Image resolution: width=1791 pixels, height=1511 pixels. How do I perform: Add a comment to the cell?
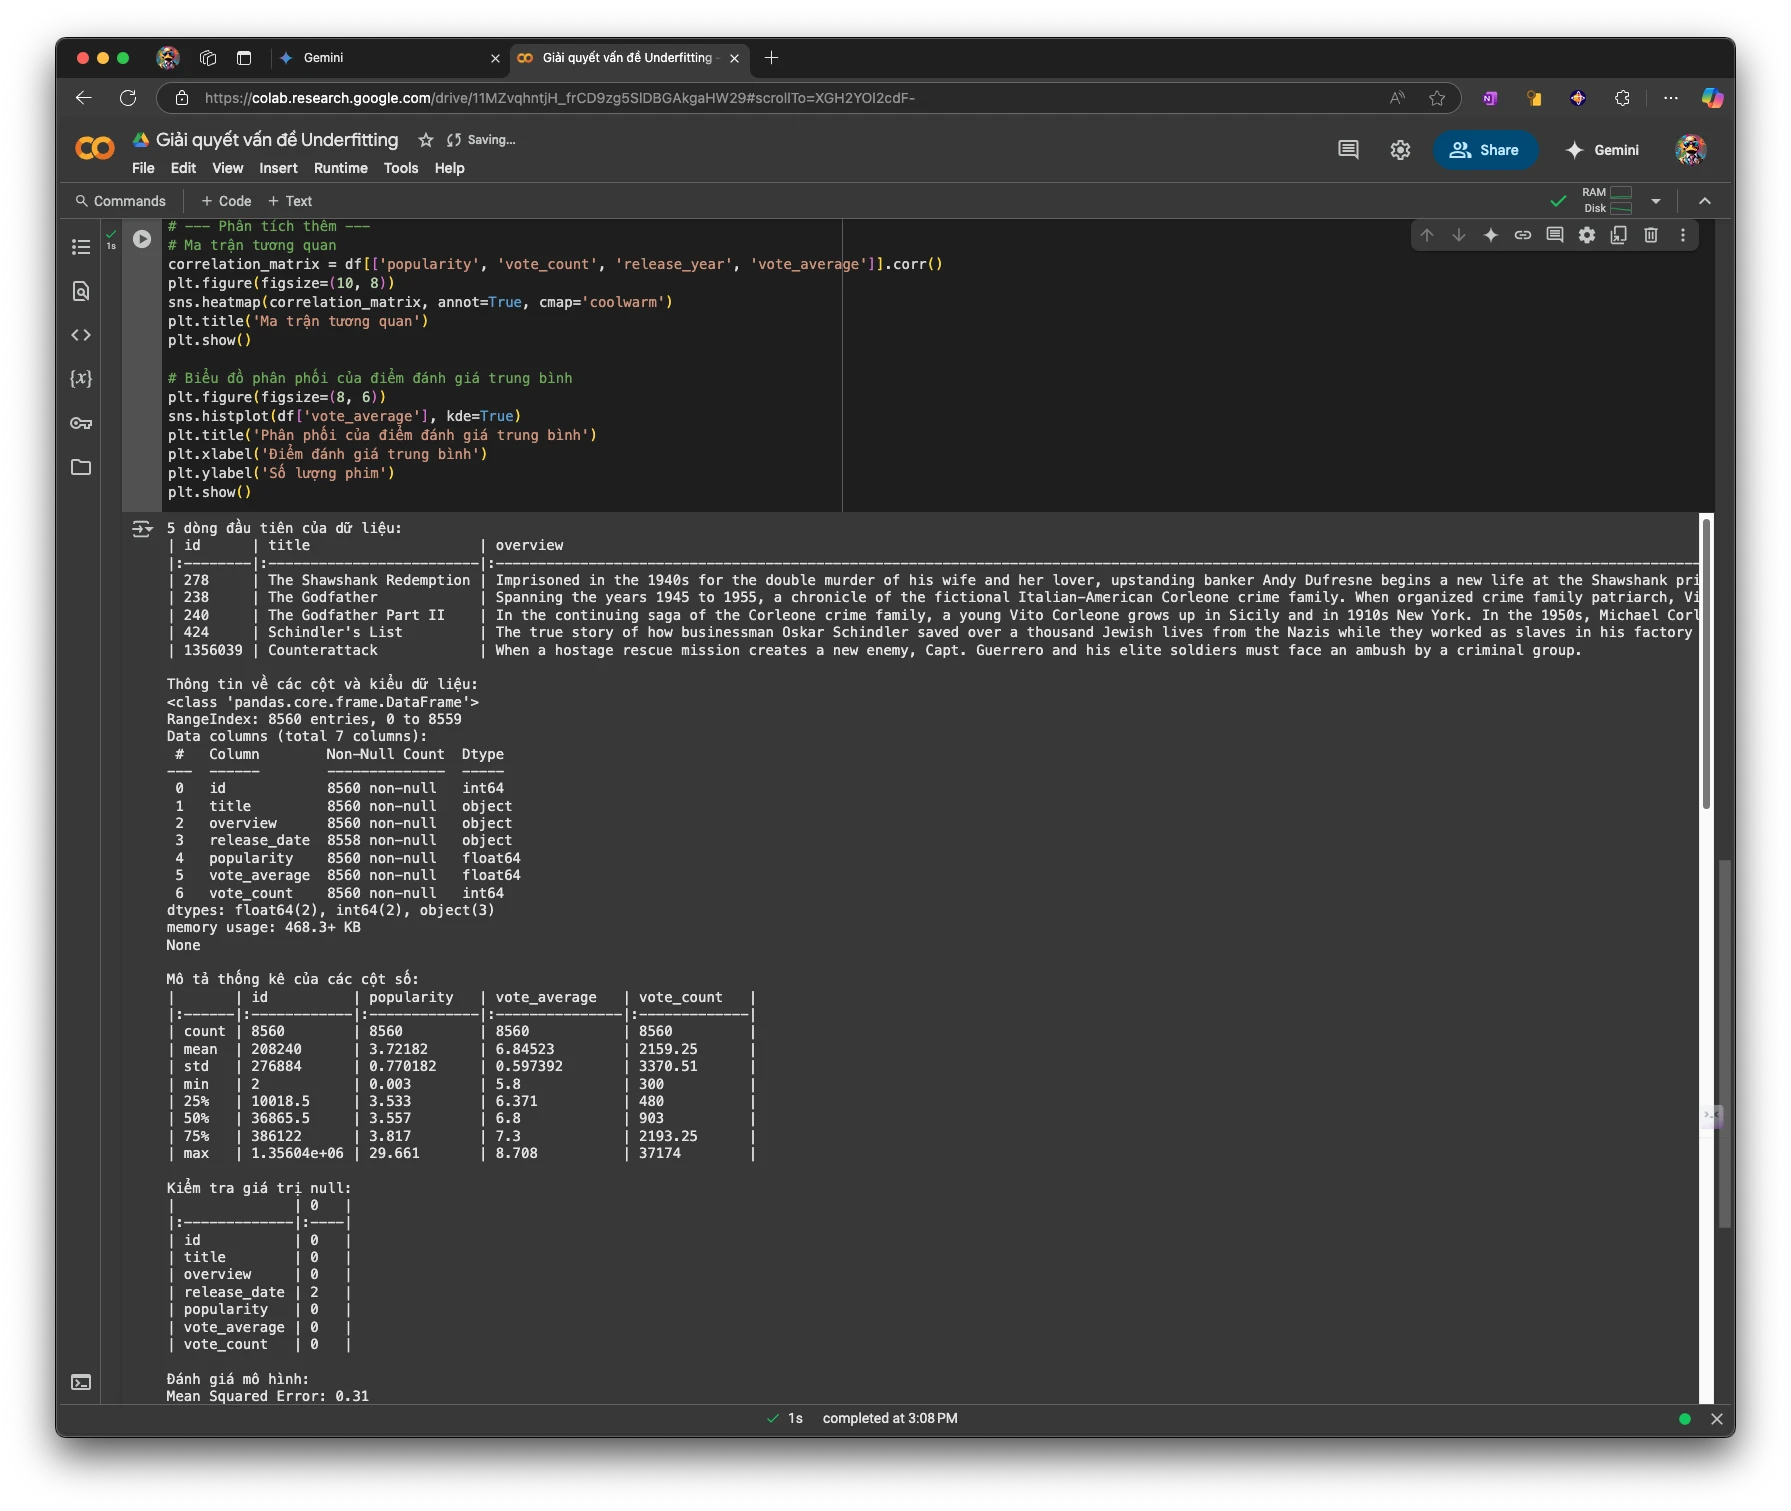pyautogui.click(x=1555, y=235)
